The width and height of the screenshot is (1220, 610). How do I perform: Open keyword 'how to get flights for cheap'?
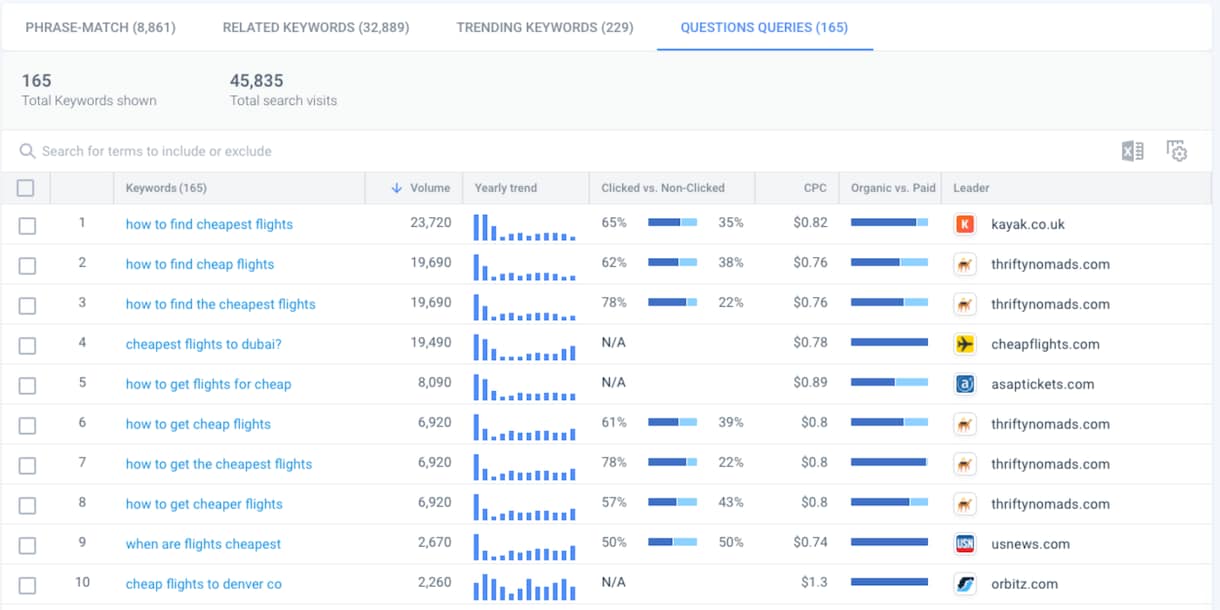[x=208, y=384]
